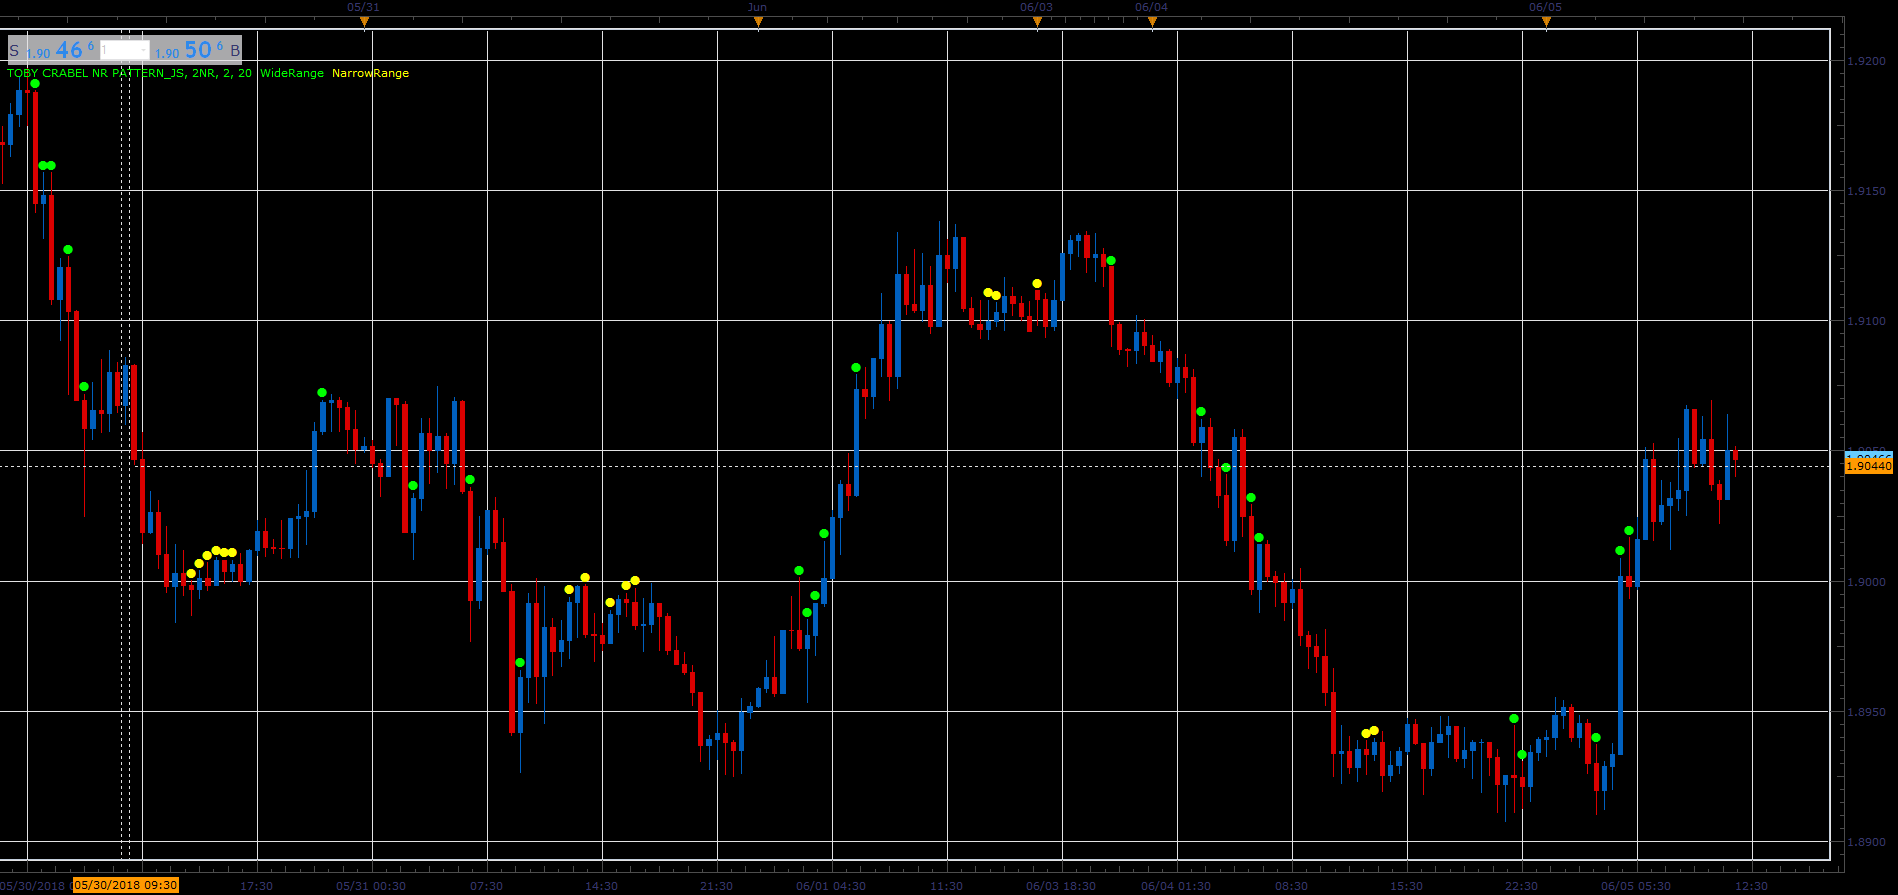Image resolution: width=1898 pixels, height=895 pixels.
Task: Click the green WideRange legend label
Action: click(292, 73)
